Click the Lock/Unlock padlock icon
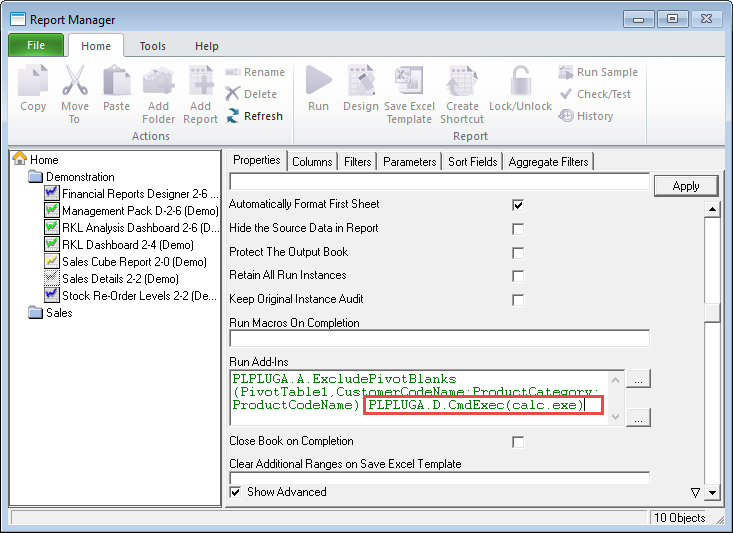The image size is (733, 533). (520, 80)
